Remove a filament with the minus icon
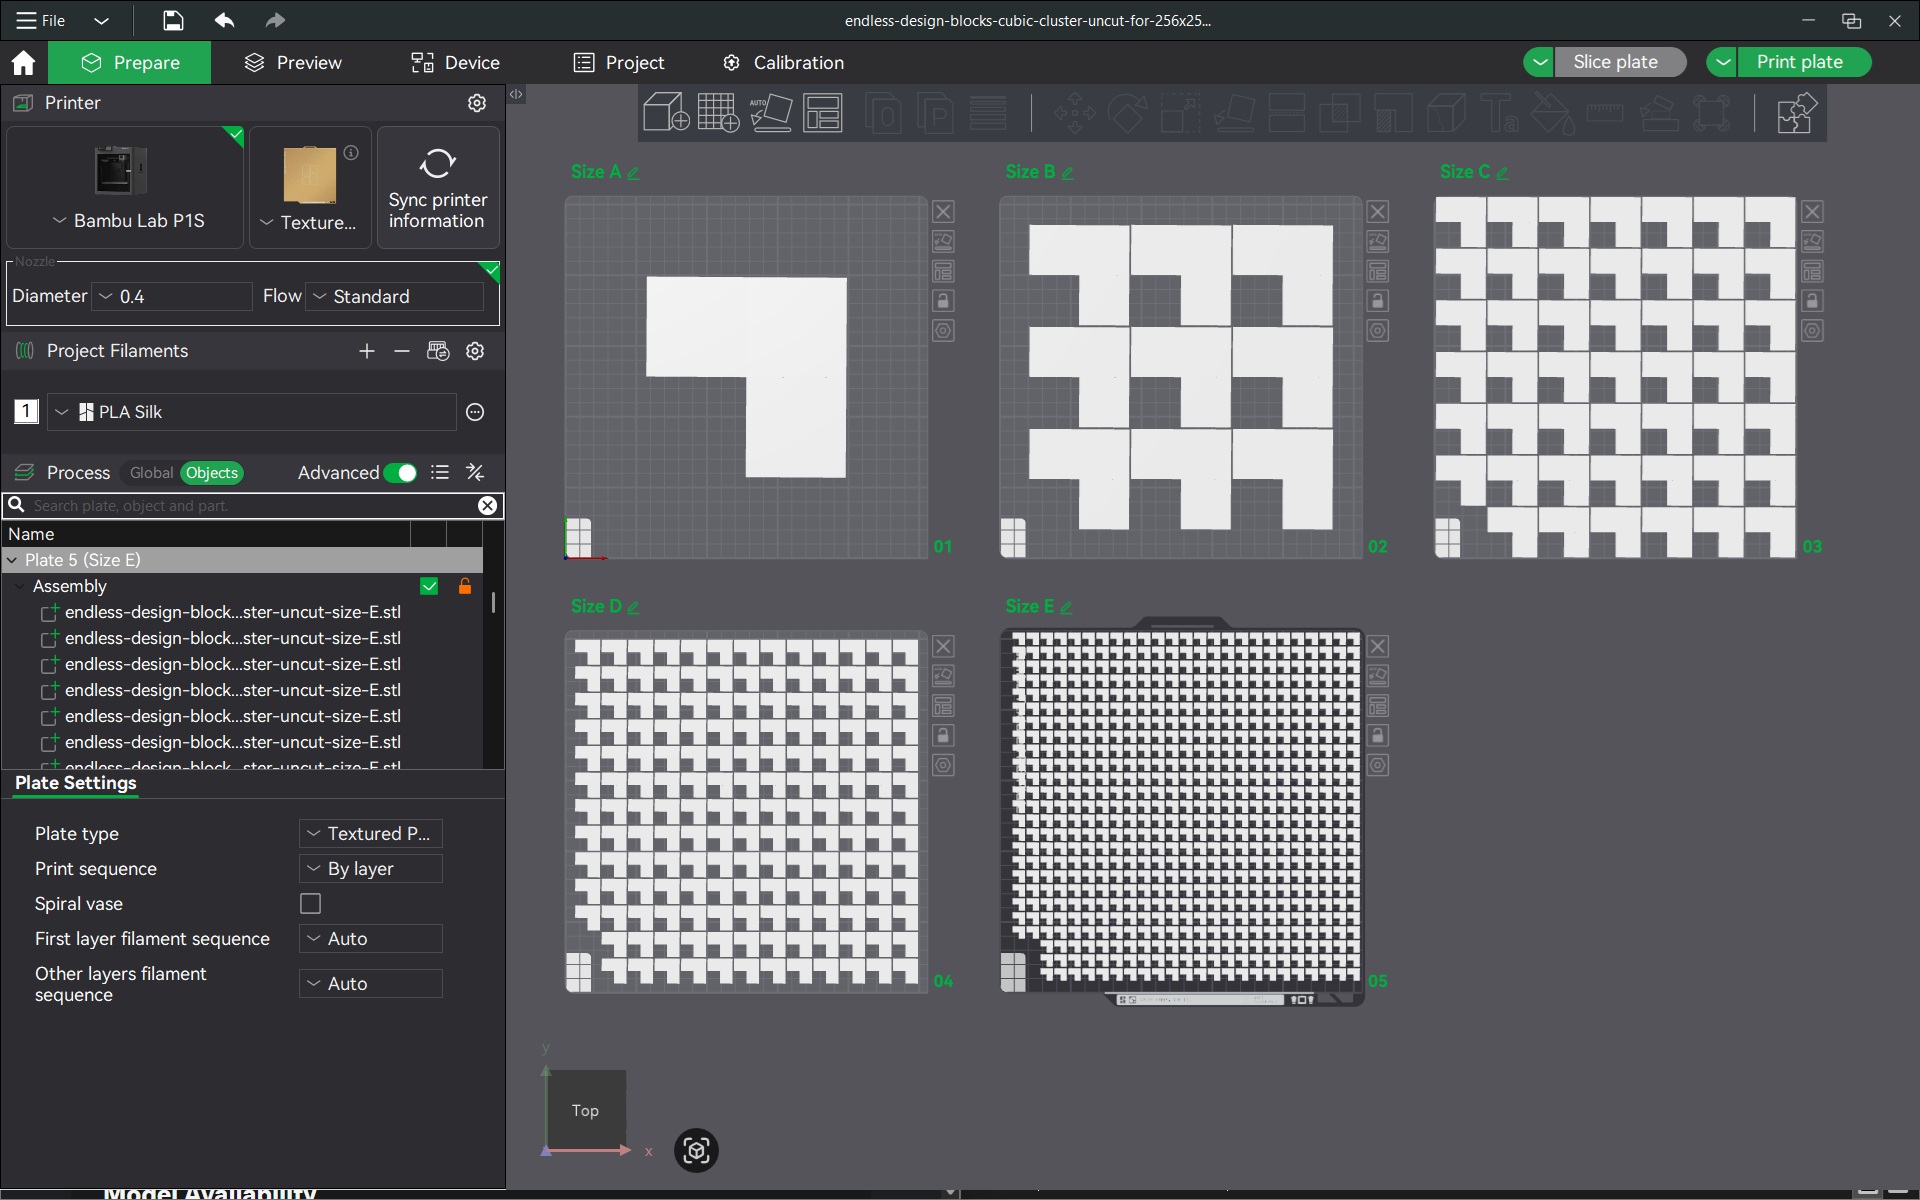 click(402, 351)
